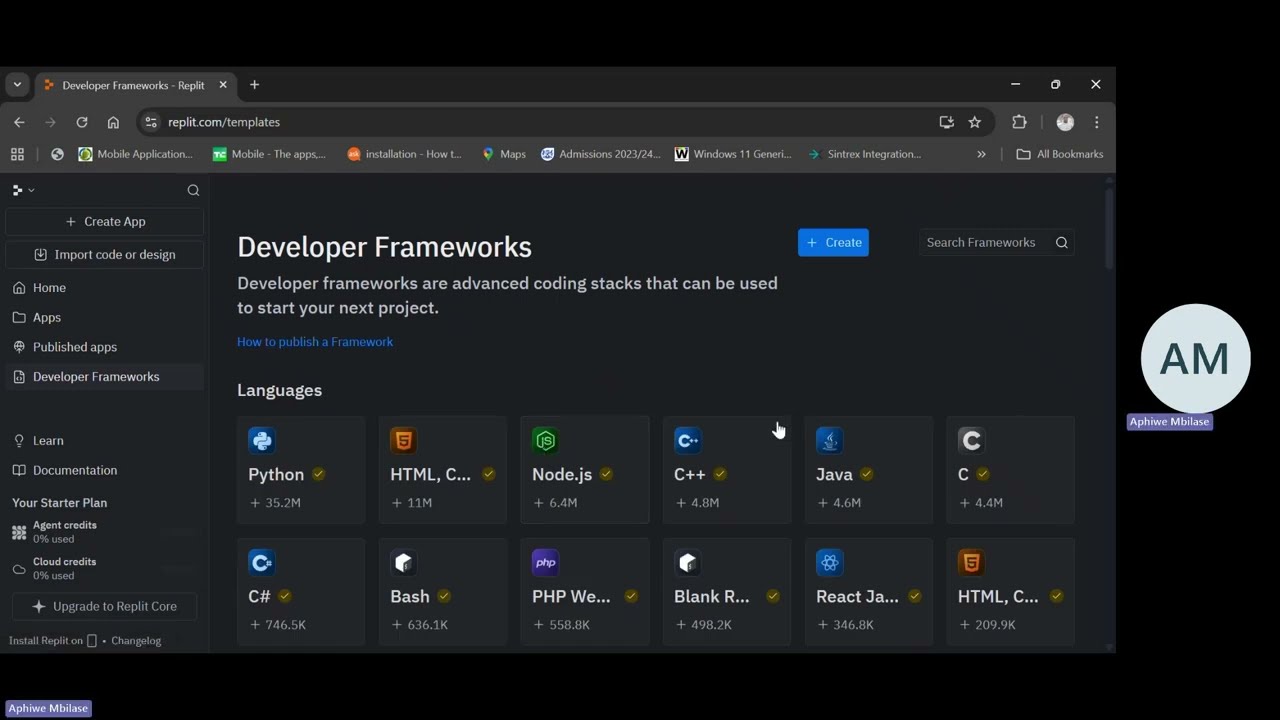Image resolution: width=1280 pixels, height=720 pixels.
Task: Open a new browser tab
Action: pos(254,85)
